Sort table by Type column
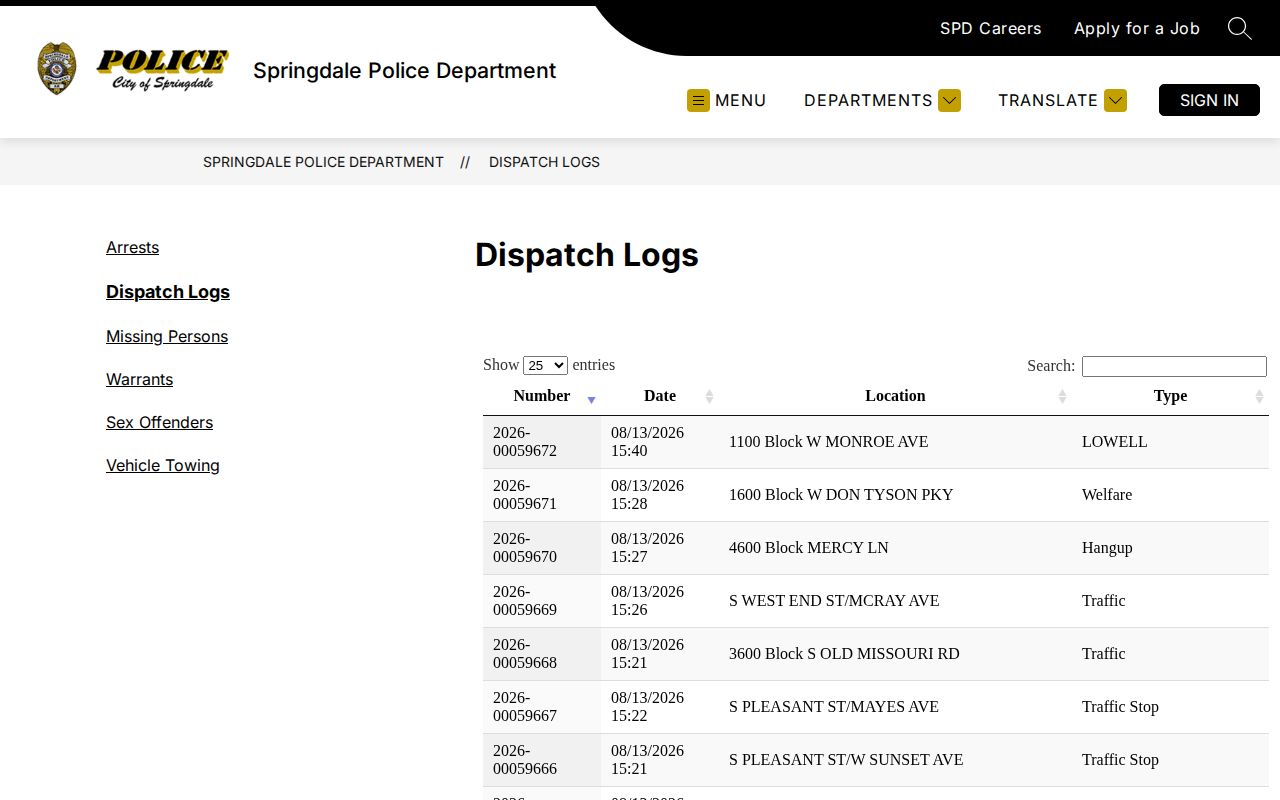 click(x=1170, y=396)
